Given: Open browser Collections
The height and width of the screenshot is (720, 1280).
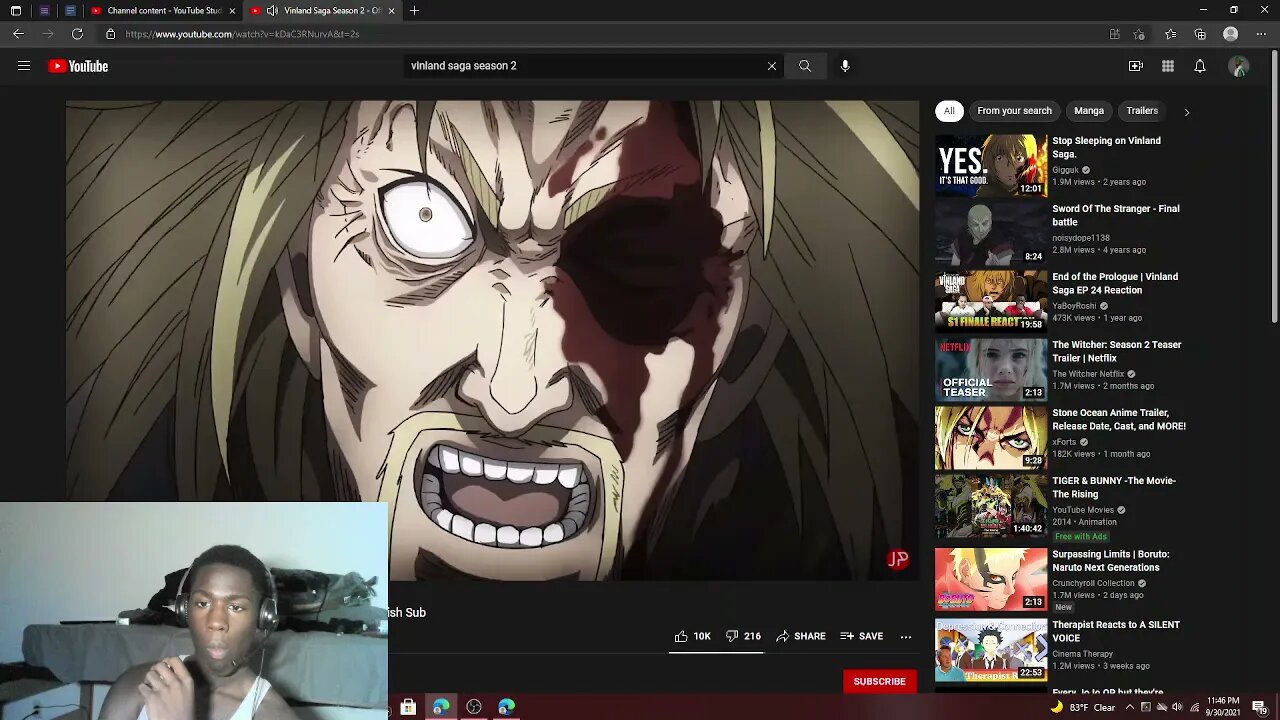Looking at the screenshot, I should click(1200, 34).
